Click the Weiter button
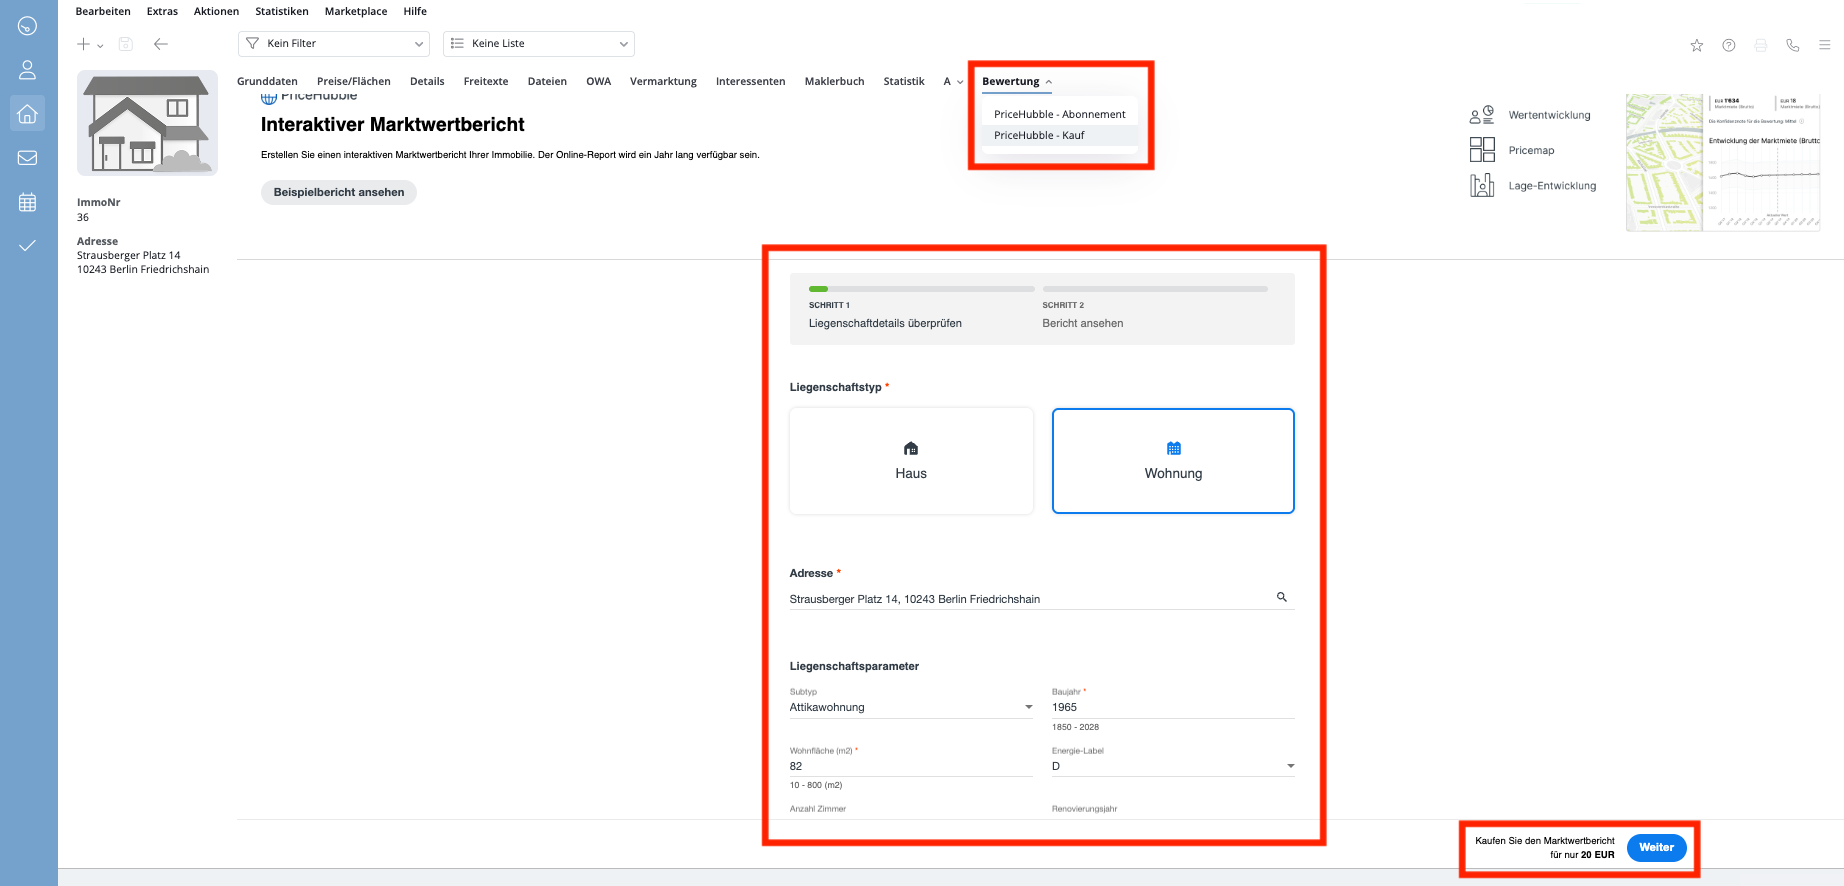The image size is (1844, 886). coord(1656,847)
